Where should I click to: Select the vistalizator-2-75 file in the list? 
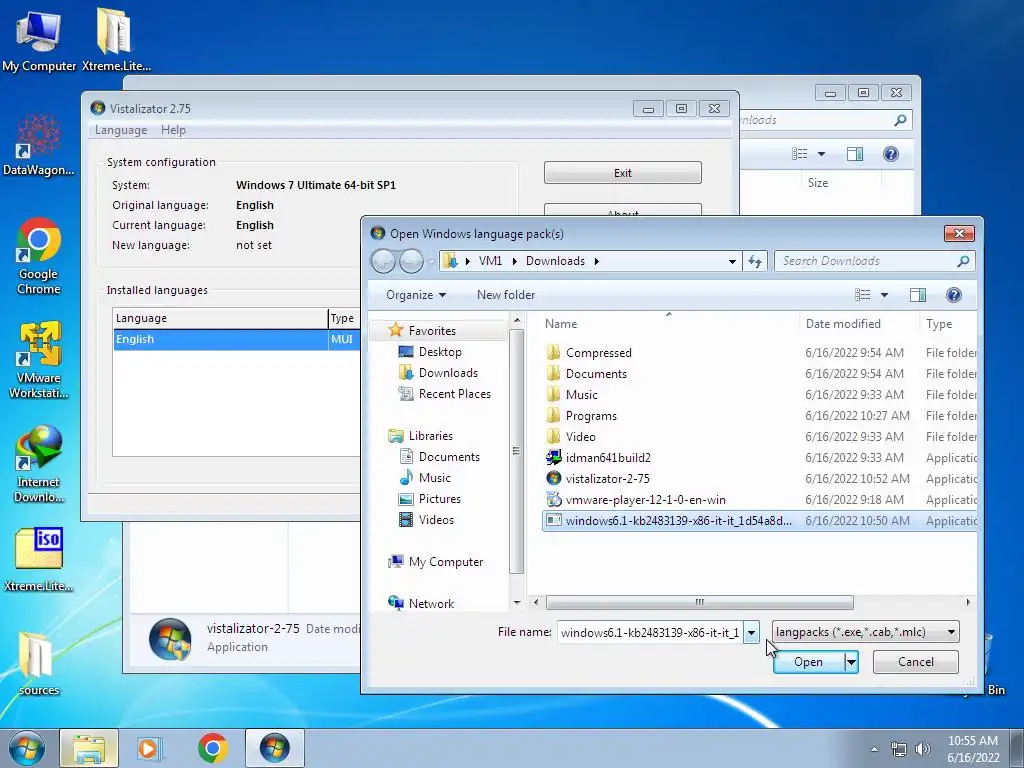(x=608, y=479)
